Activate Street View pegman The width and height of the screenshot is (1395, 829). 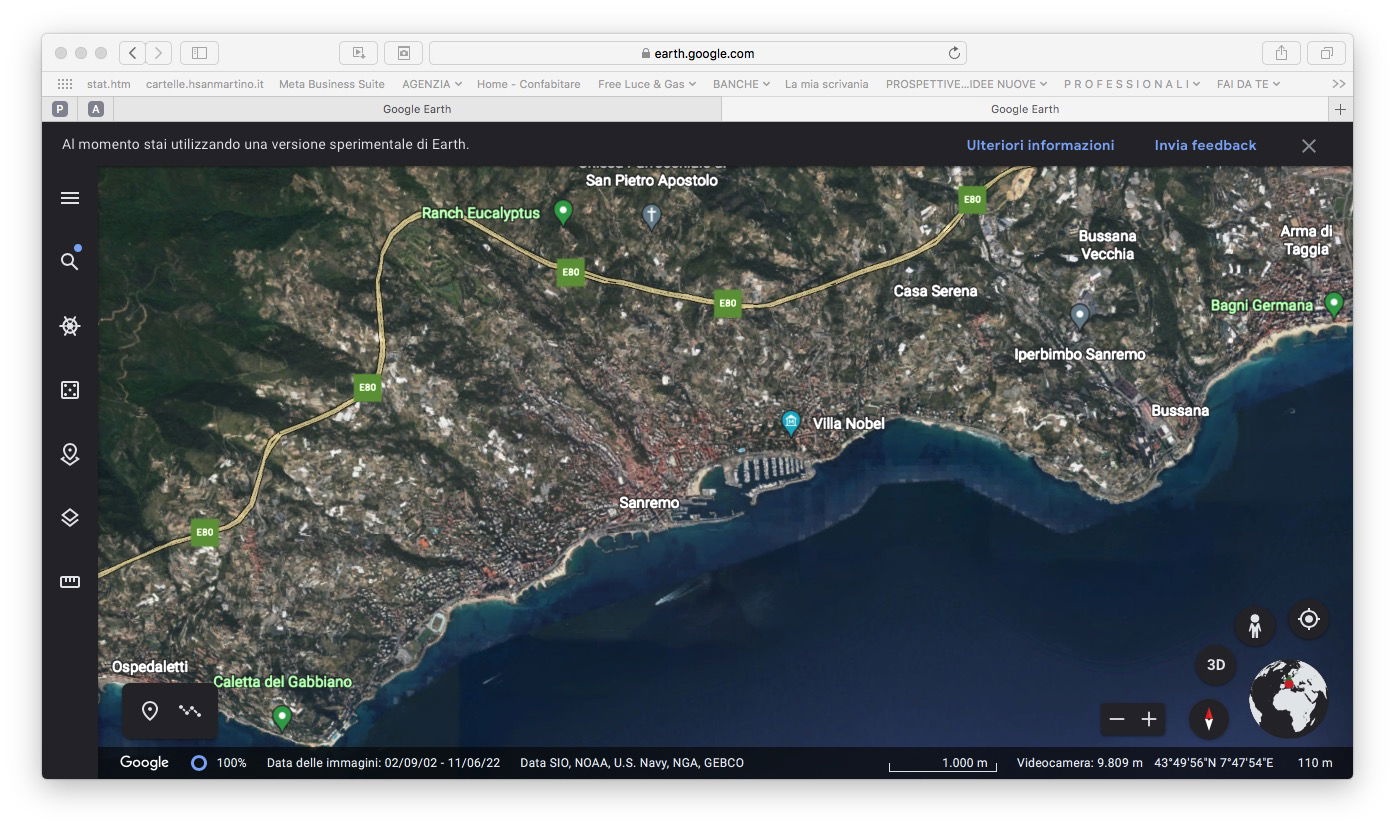pos(1255,627)
